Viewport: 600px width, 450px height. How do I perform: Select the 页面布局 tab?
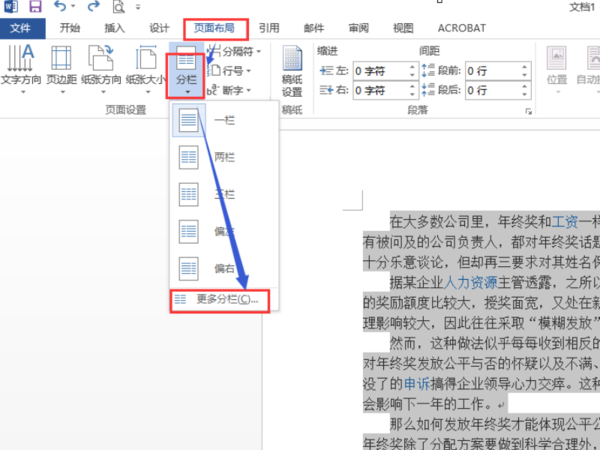214,28
